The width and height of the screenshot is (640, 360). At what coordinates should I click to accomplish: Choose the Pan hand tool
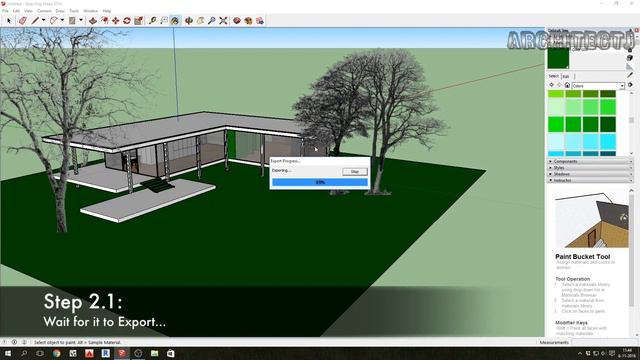click(x=200, y=20)
